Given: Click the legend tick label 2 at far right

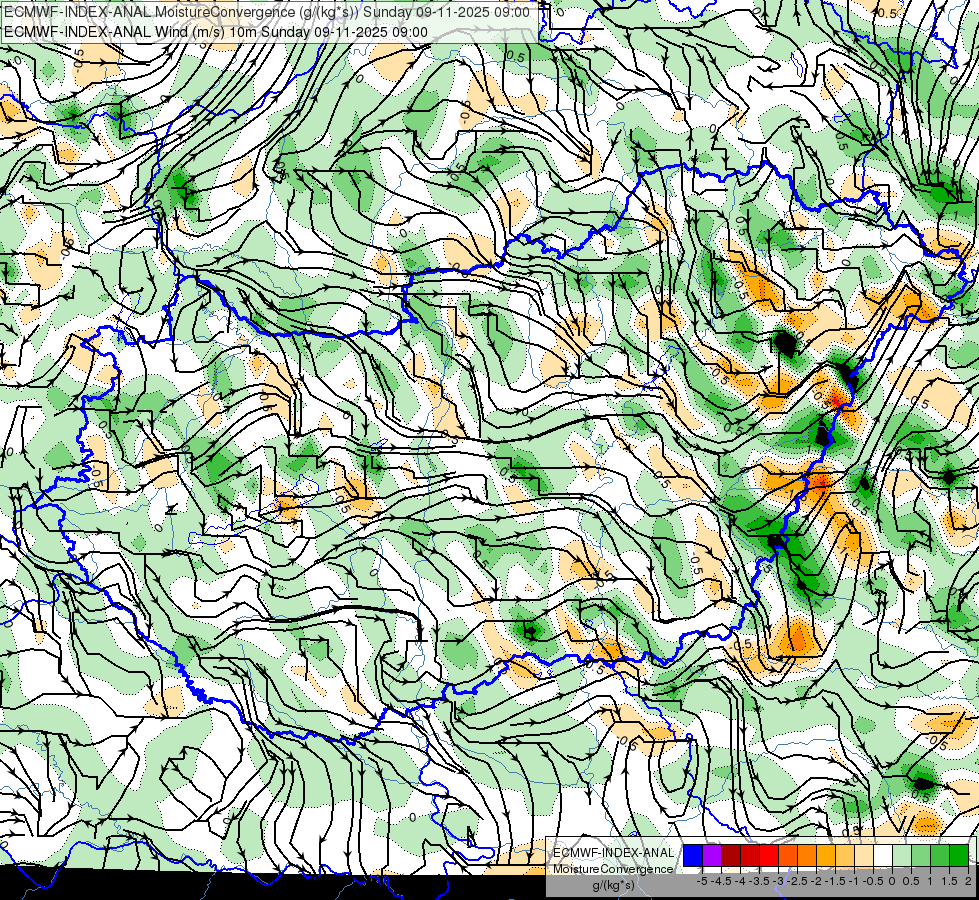Looking at the screenshot, I should click(x=968, y=881).
